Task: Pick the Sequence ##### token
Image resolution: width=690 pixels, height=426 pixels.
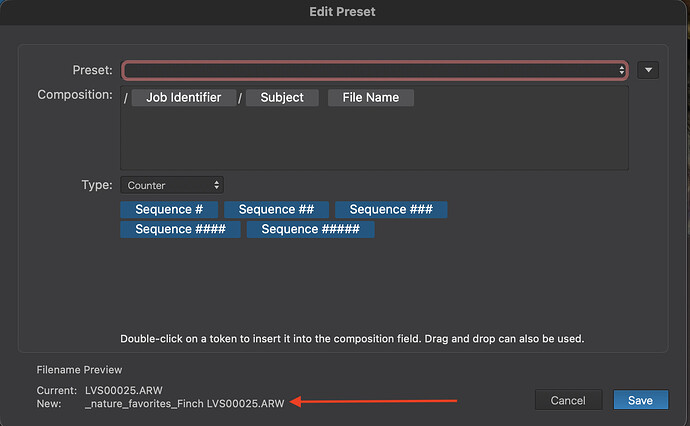Action: point(311,229)
